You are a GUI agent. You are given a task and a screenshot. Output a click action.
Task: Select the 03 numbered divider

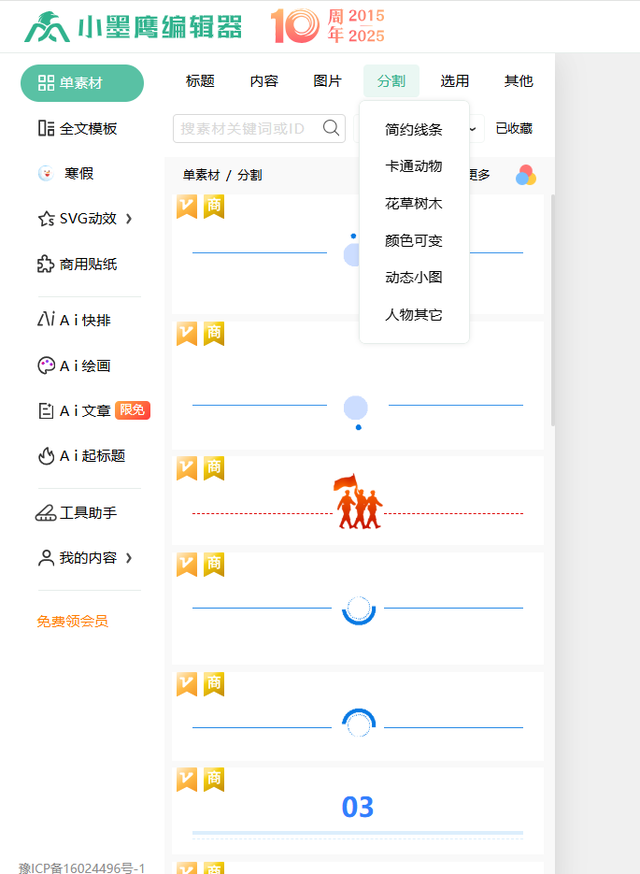click(357, 810)
